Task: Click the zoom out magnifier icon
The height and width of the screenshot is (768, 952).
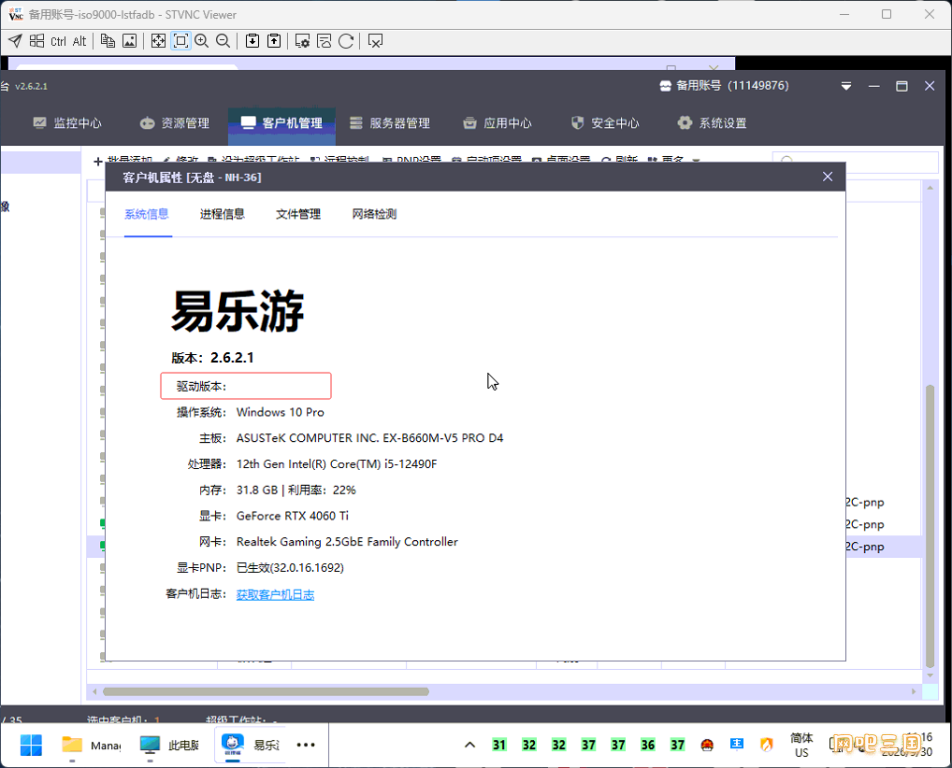Action: pyautogui.click(x=223, y=41)
